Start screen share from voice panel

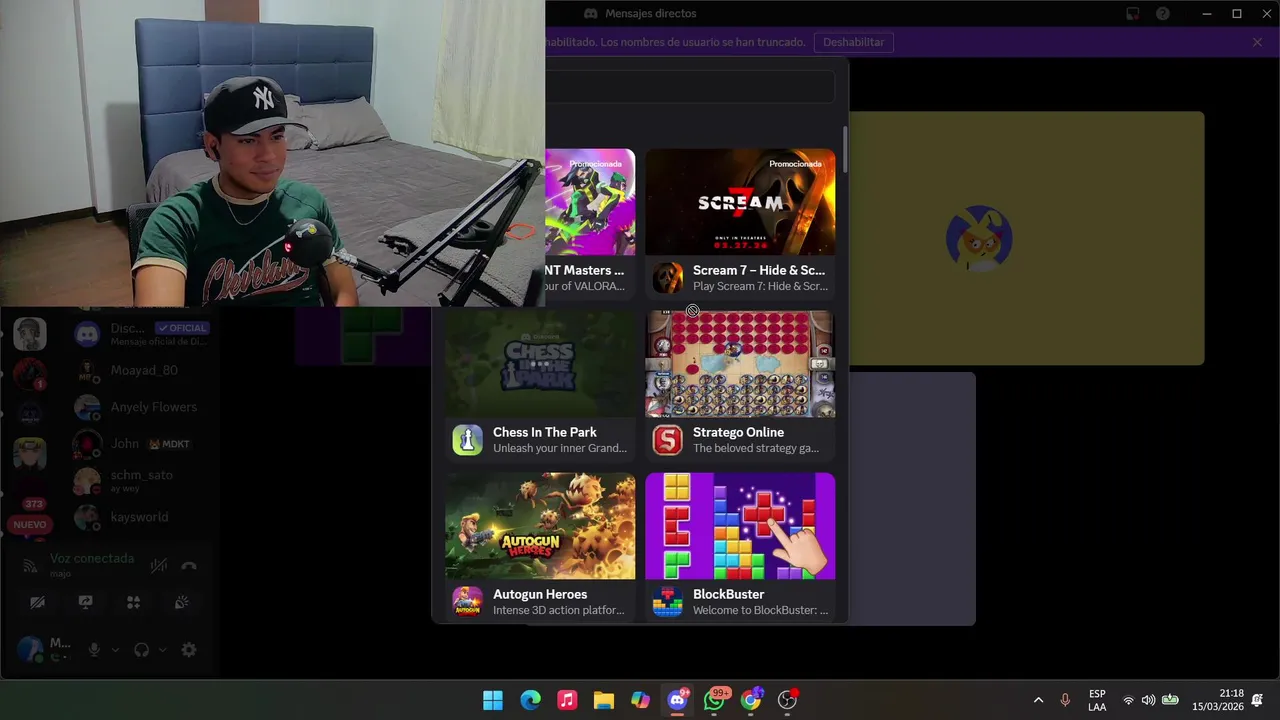pos(85,602)
